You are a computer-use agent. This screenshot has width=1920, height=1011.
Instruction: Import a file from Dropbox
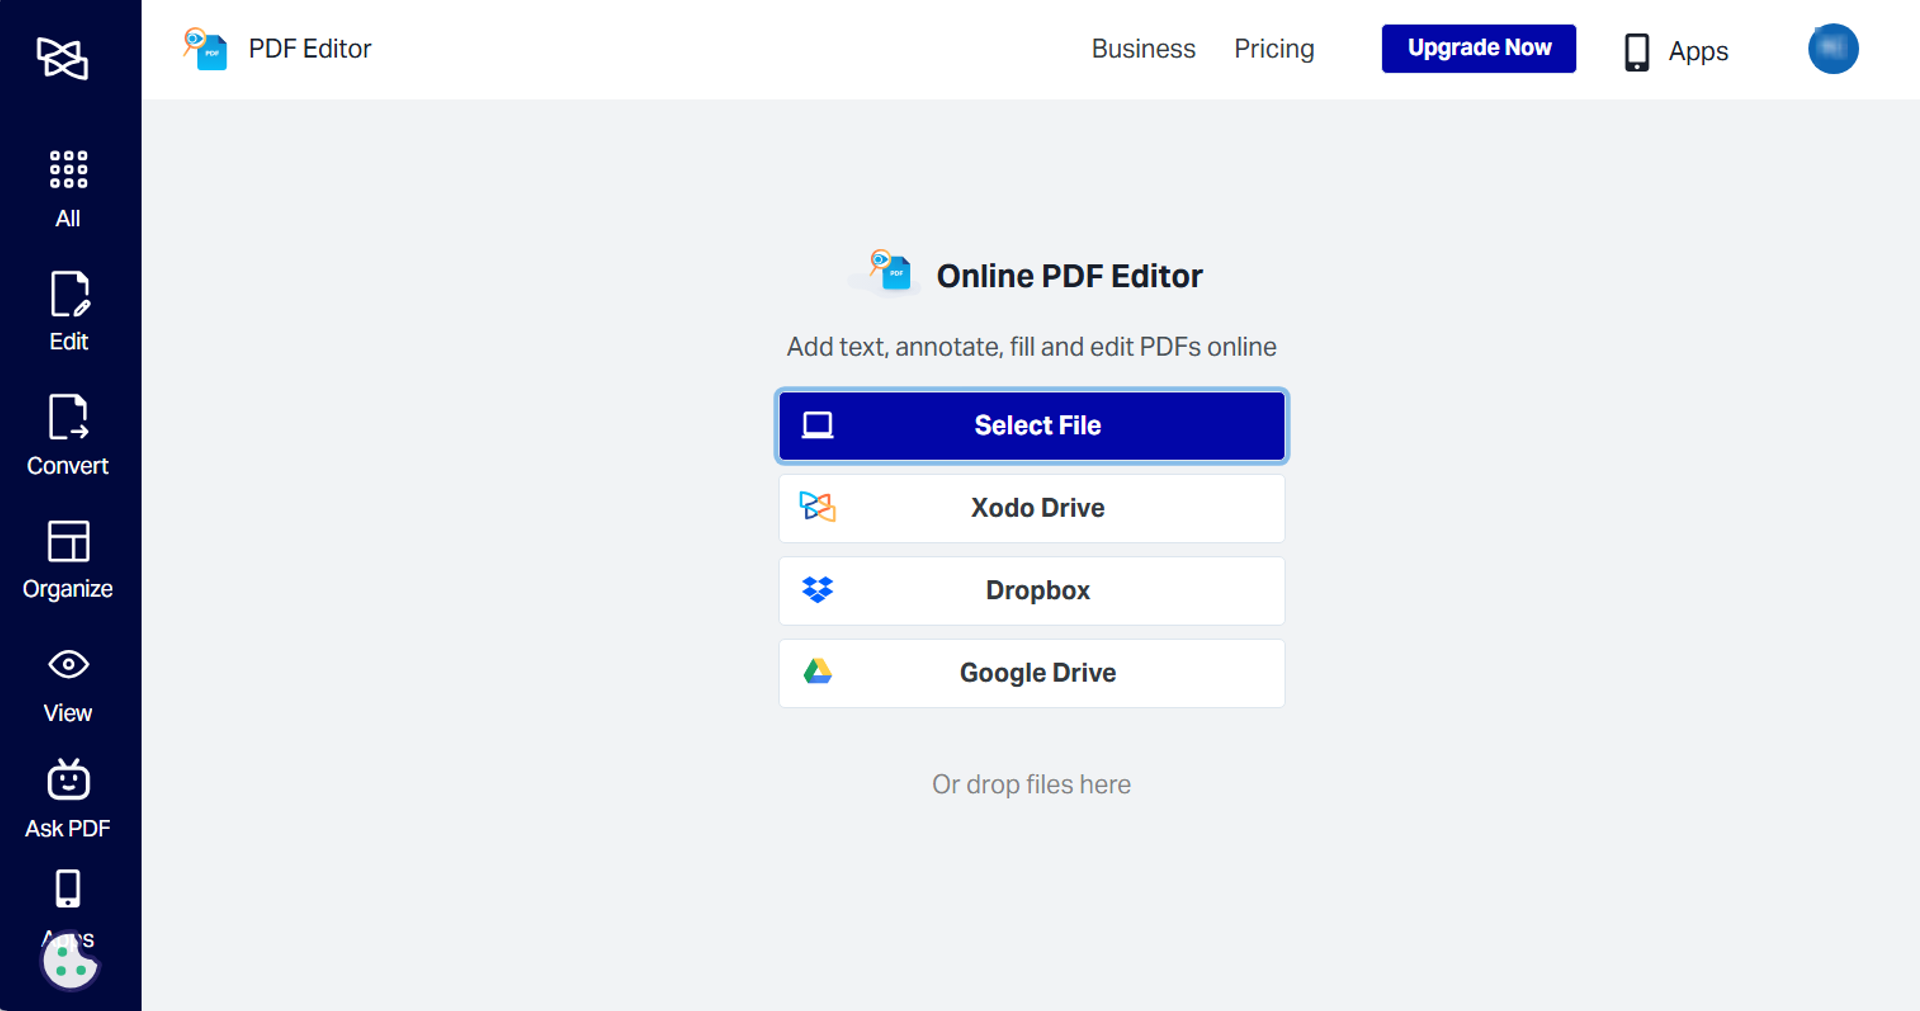pos(1032,591)
